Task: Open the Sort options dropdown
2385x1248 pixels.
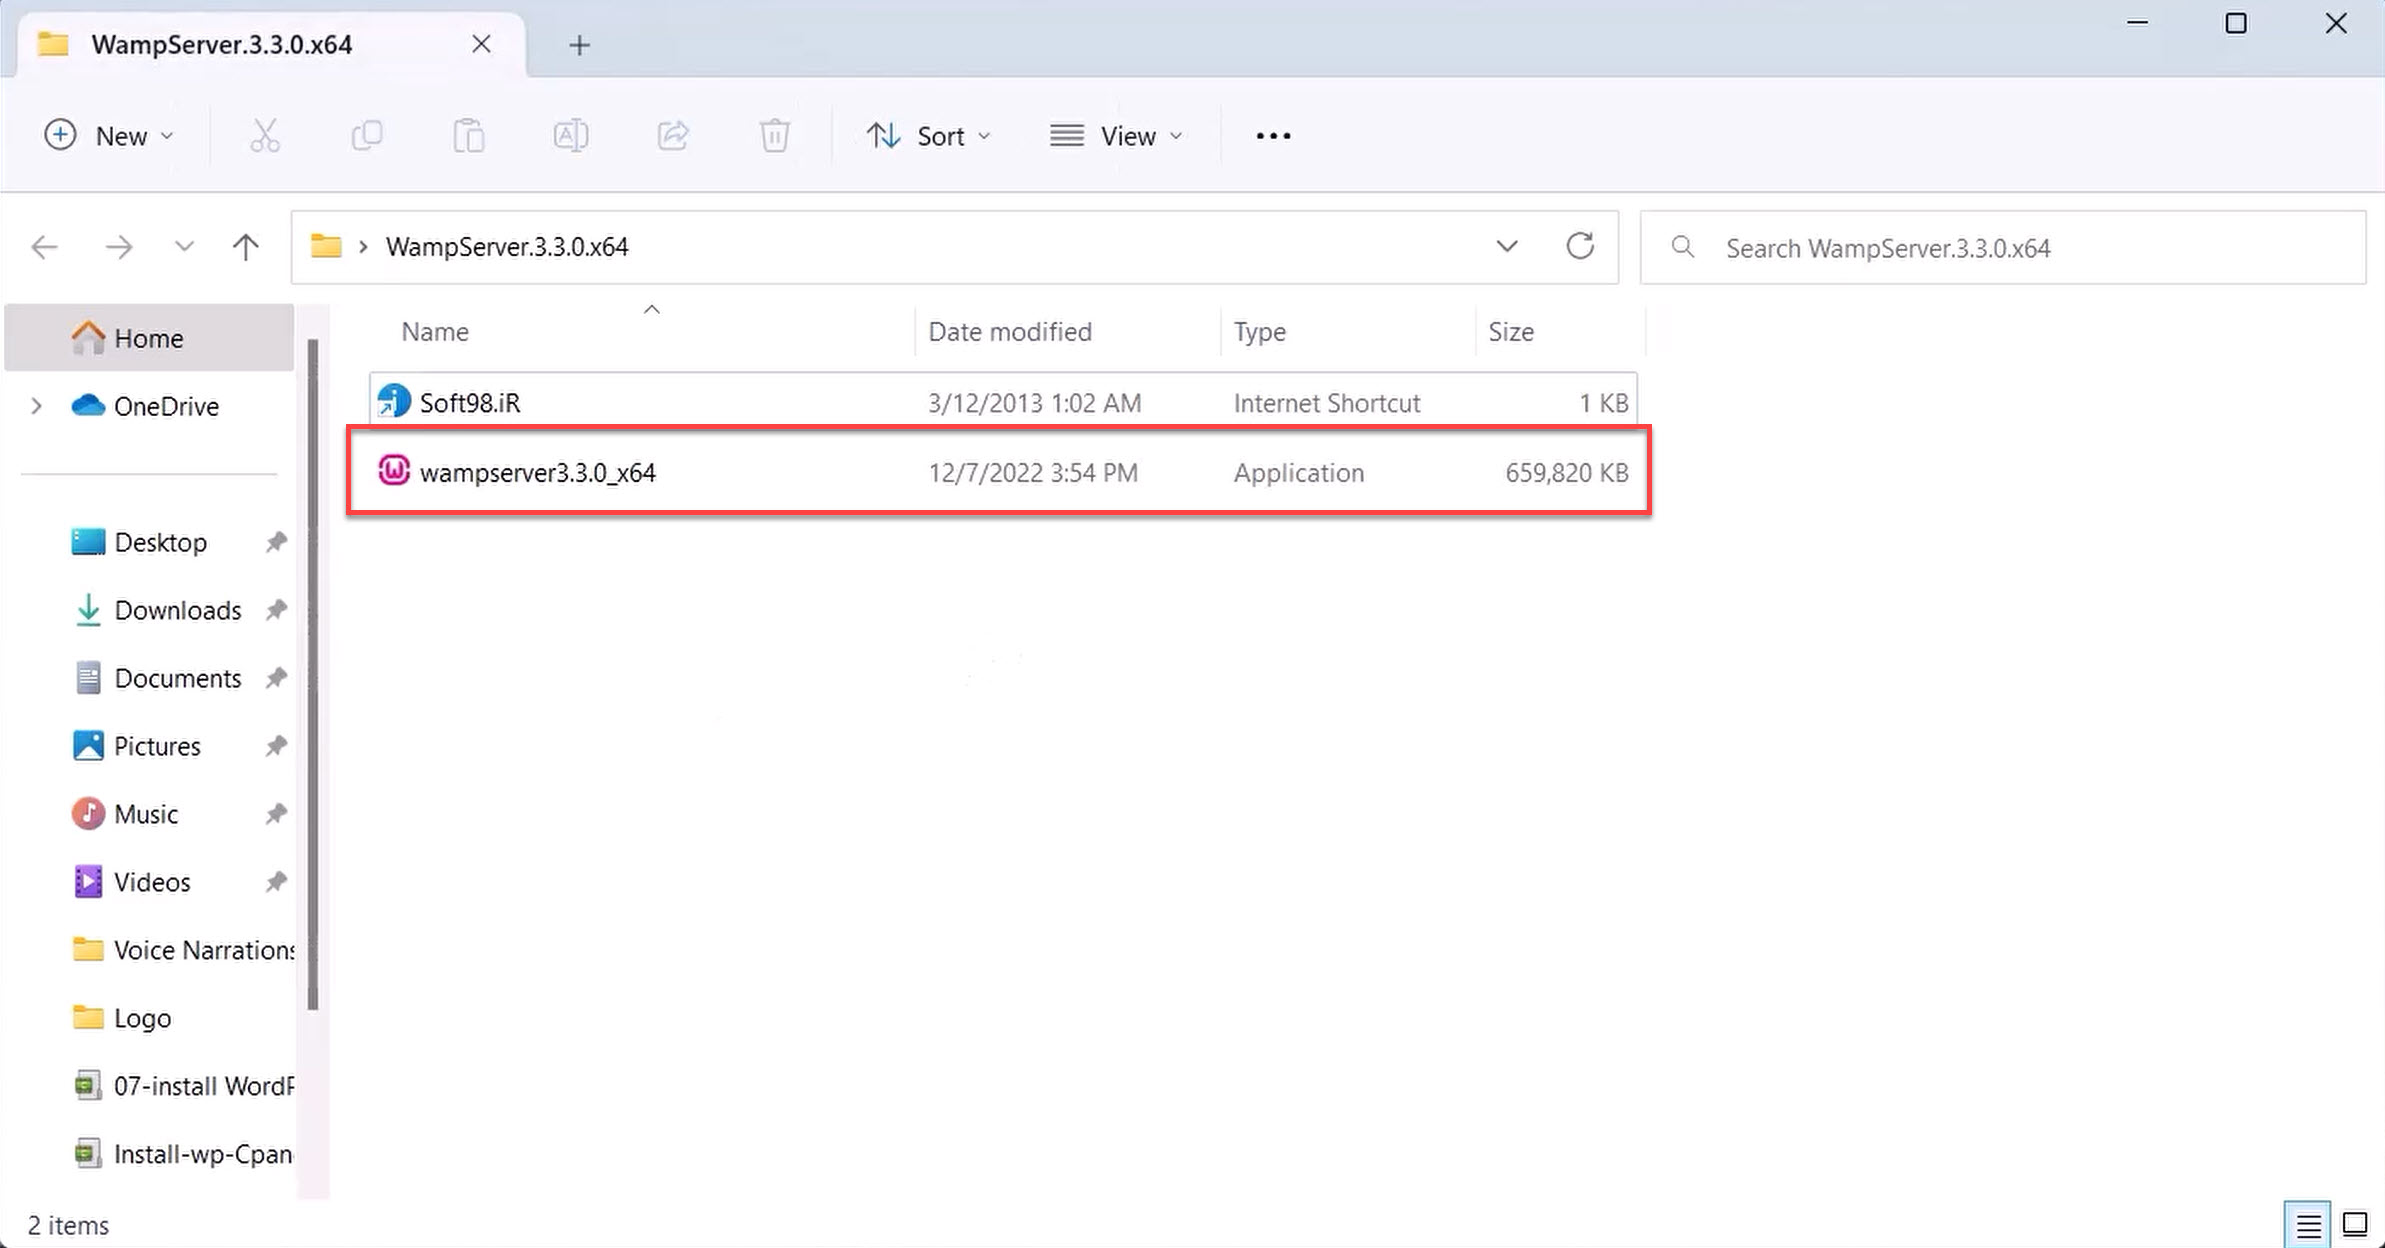Action: (928, 135)
